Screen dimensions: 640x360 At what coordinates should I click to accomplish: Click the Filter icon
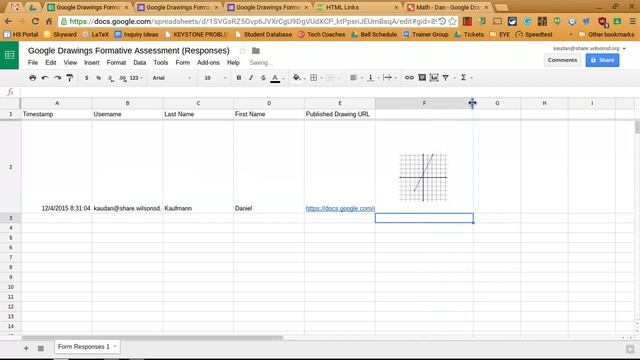(x=446, y=78)
